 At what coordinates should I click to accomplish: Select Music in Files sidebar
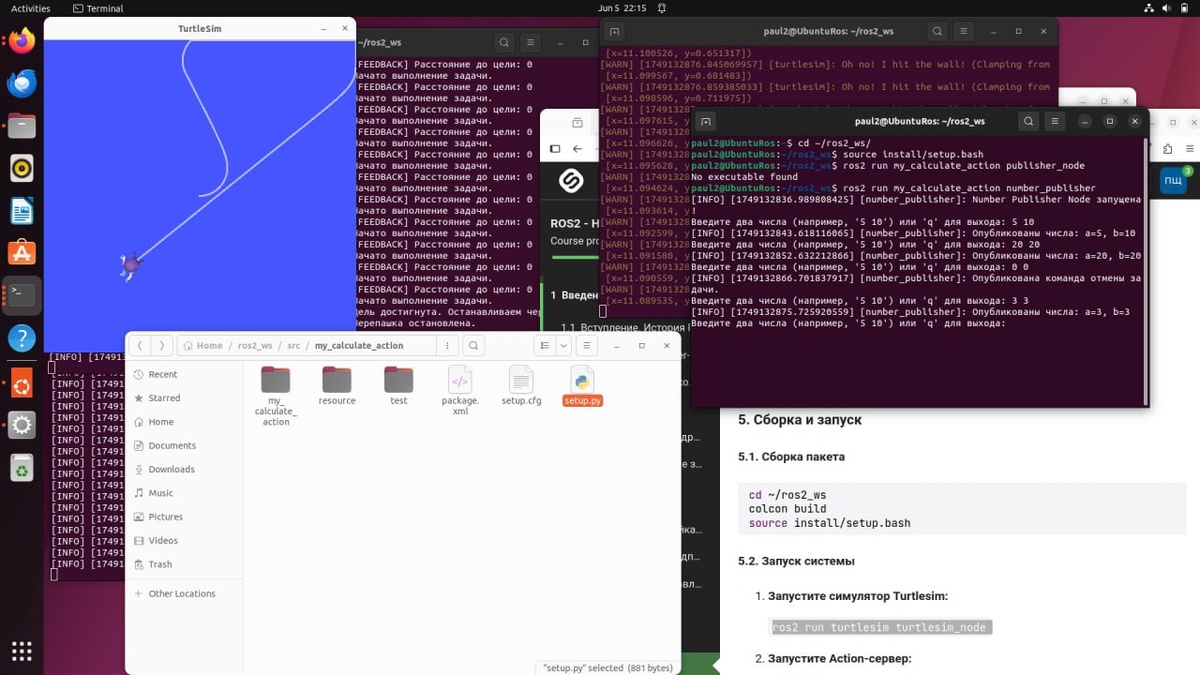[x=184, y=493]
